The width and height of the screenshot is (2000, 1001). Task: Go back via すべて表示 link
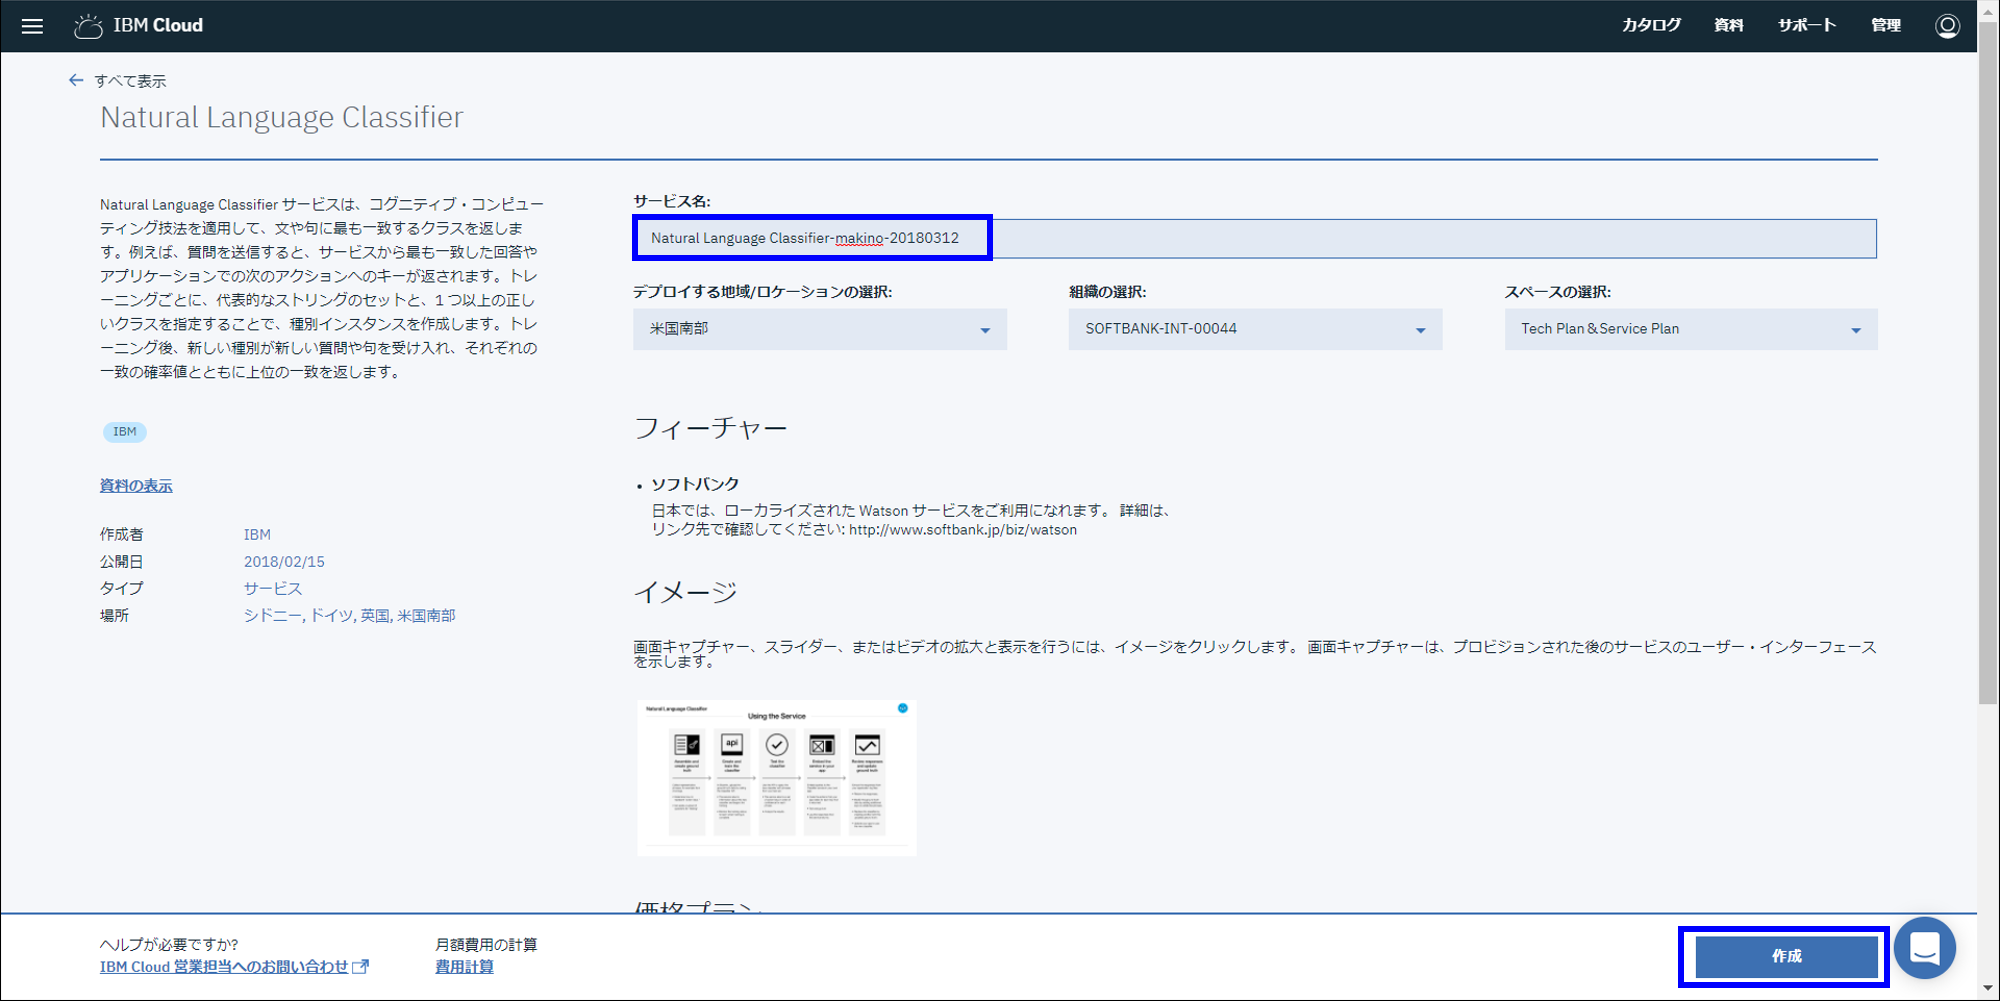[130, 81]
